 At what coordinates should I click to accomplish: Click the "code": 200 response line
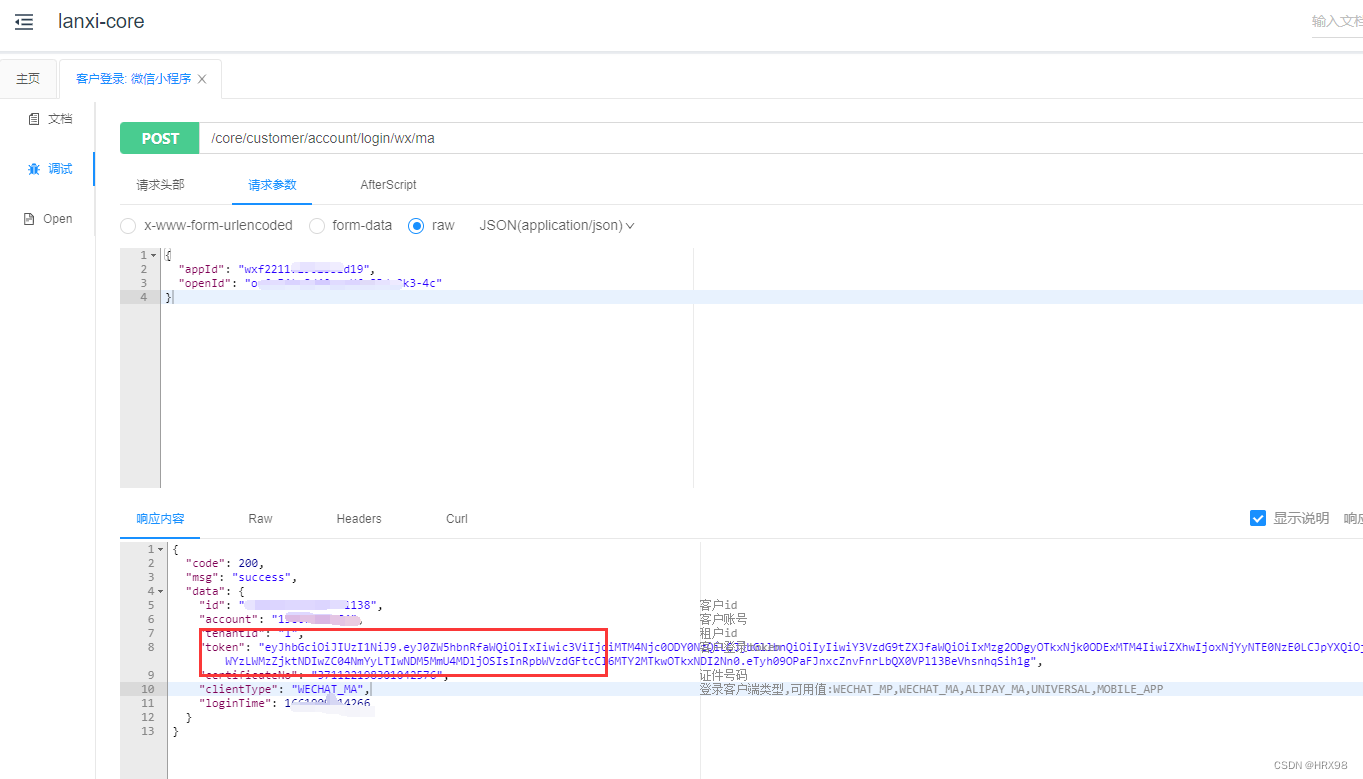(225, 563)
